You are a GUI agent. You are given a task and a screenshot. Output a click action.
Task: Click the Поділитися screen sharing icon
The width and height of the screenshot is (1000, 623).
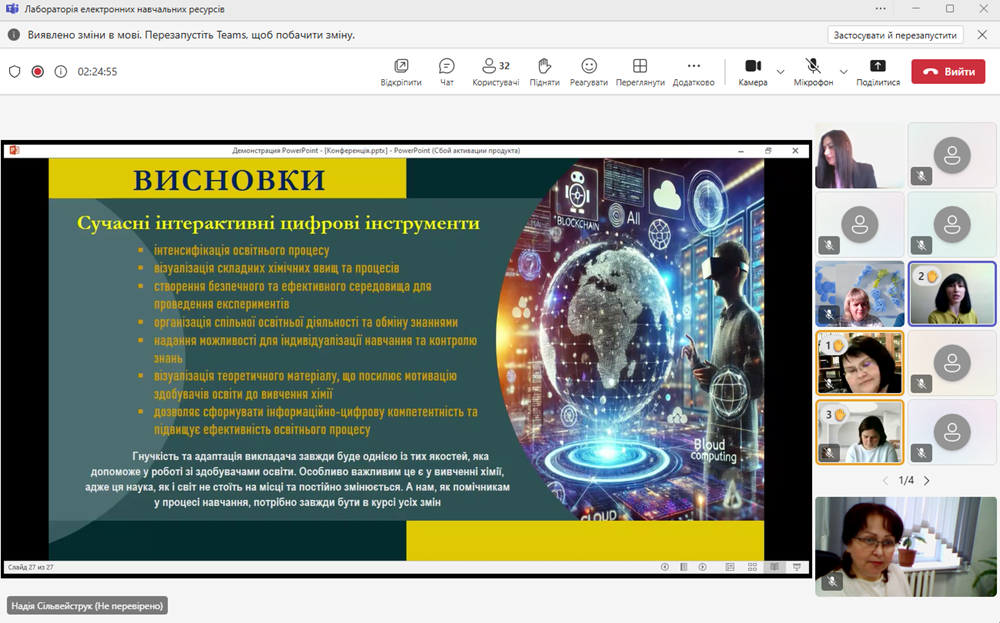point(879,70)
